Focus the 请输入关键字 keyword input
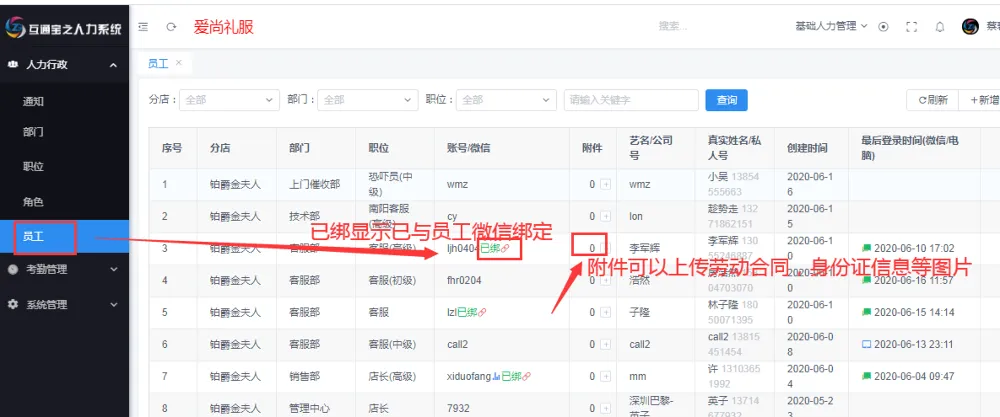 point(630,100)
